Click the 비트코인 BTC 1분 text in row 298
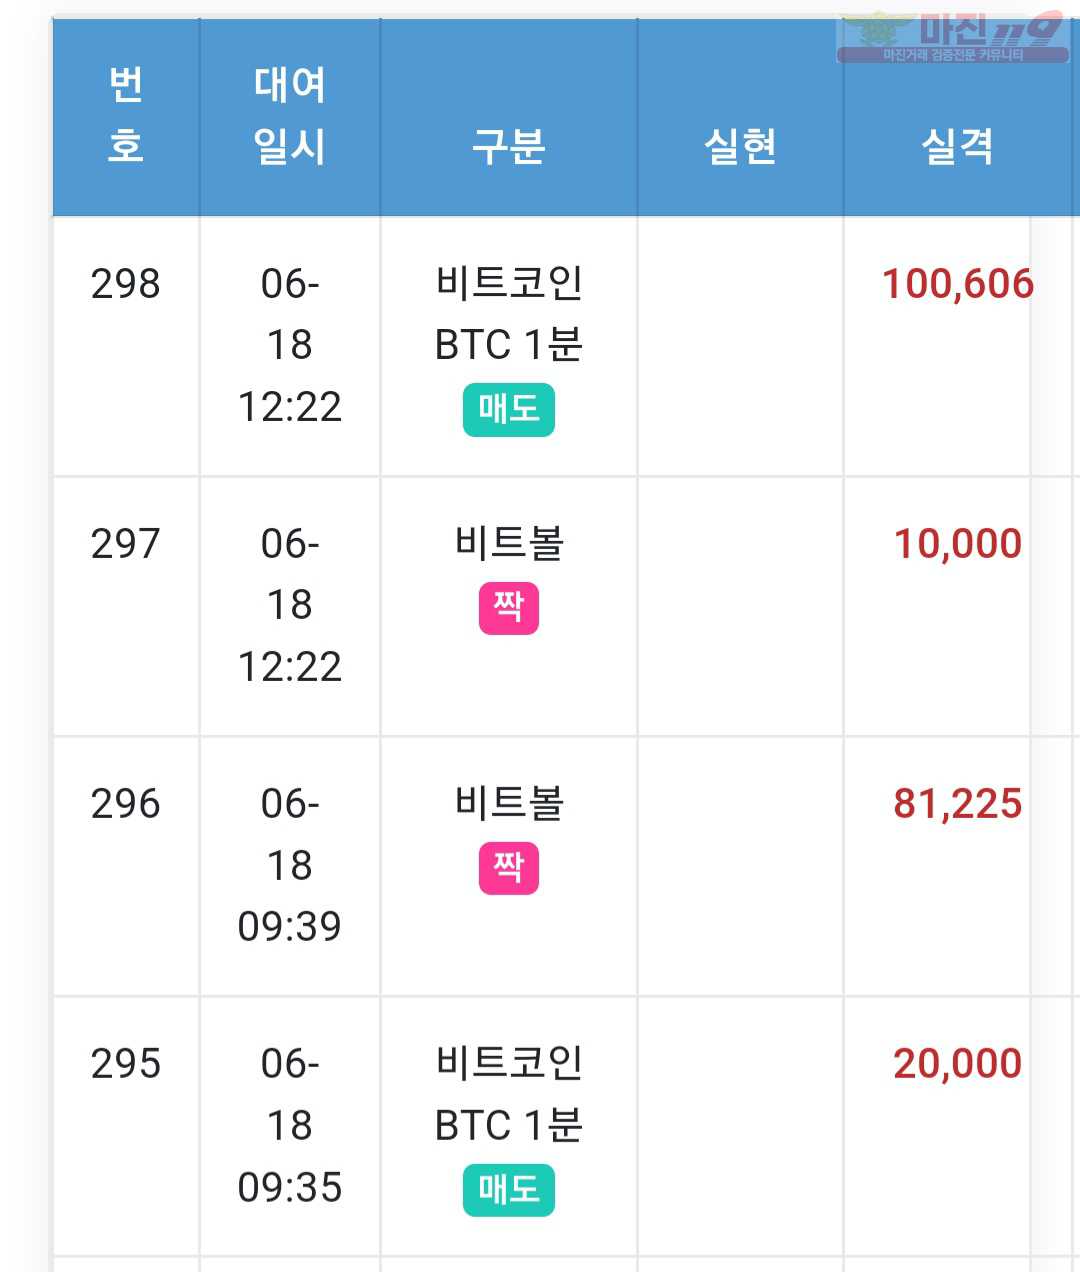 pyautogui.click(x=508, y=314)
